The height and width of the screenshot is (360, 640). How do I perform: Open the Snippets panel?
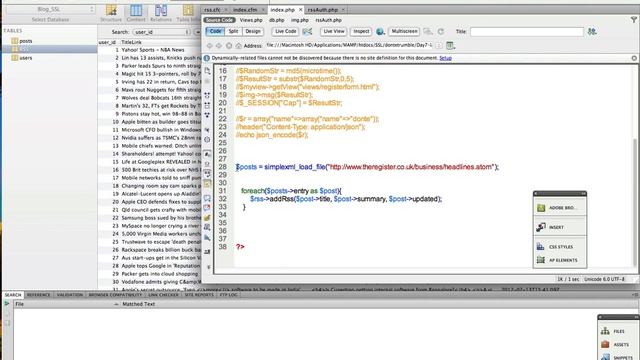618,357
